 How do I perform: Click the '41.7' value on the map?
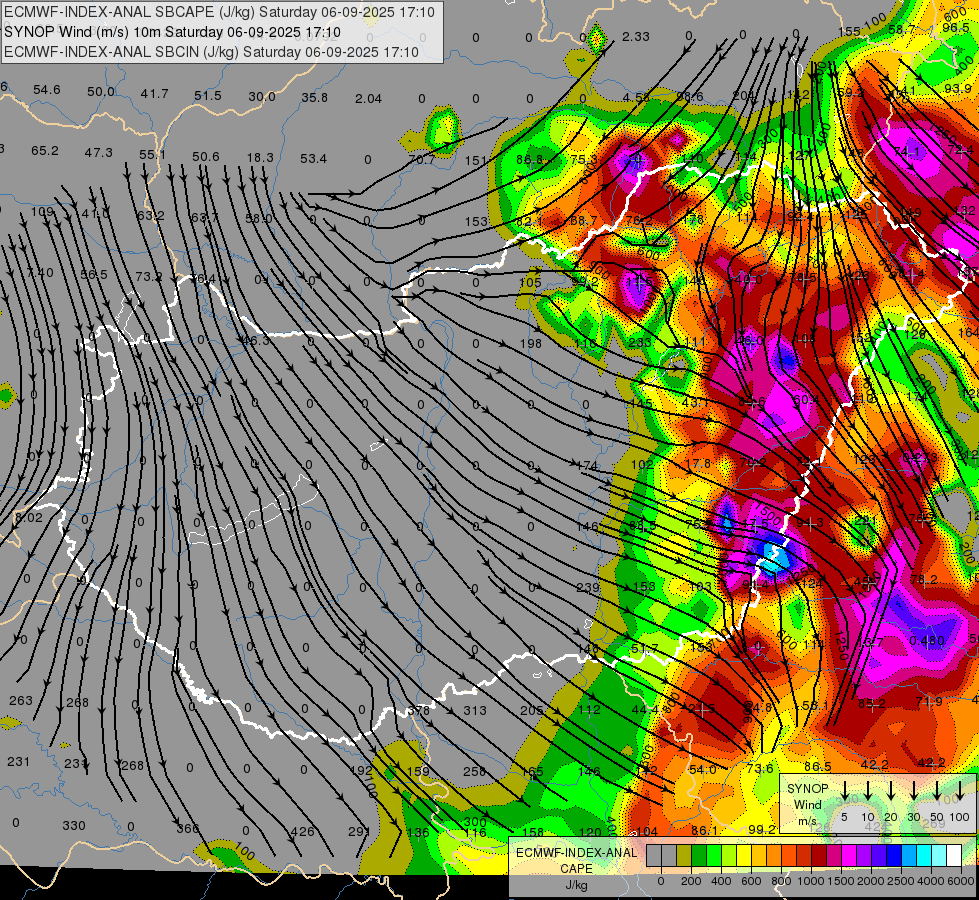coord(154,94)
